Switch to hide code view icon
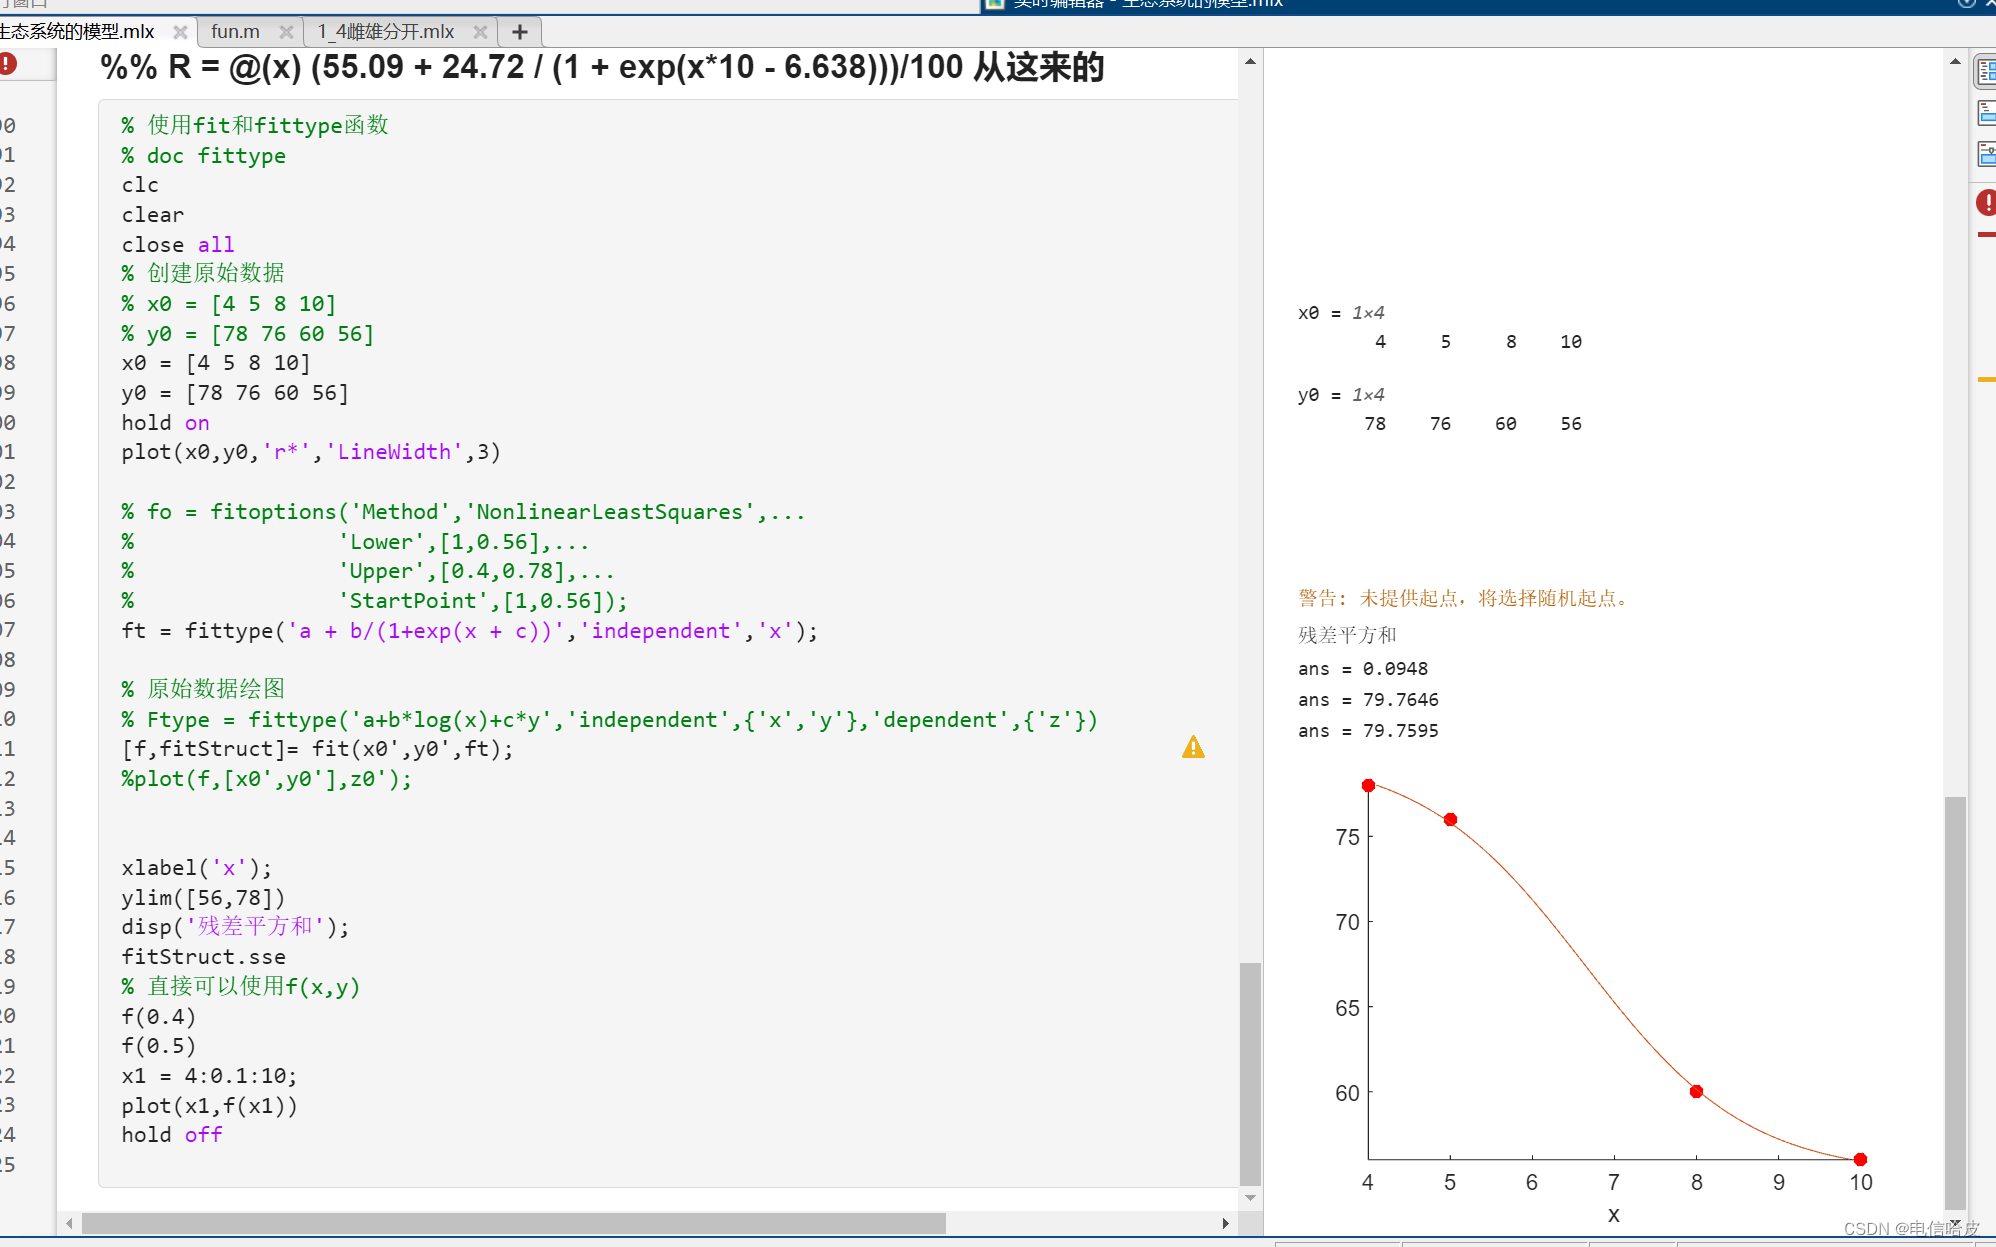This screenshot has width=1996, height=1247. pyautogui.click(x=1986, y=154)
